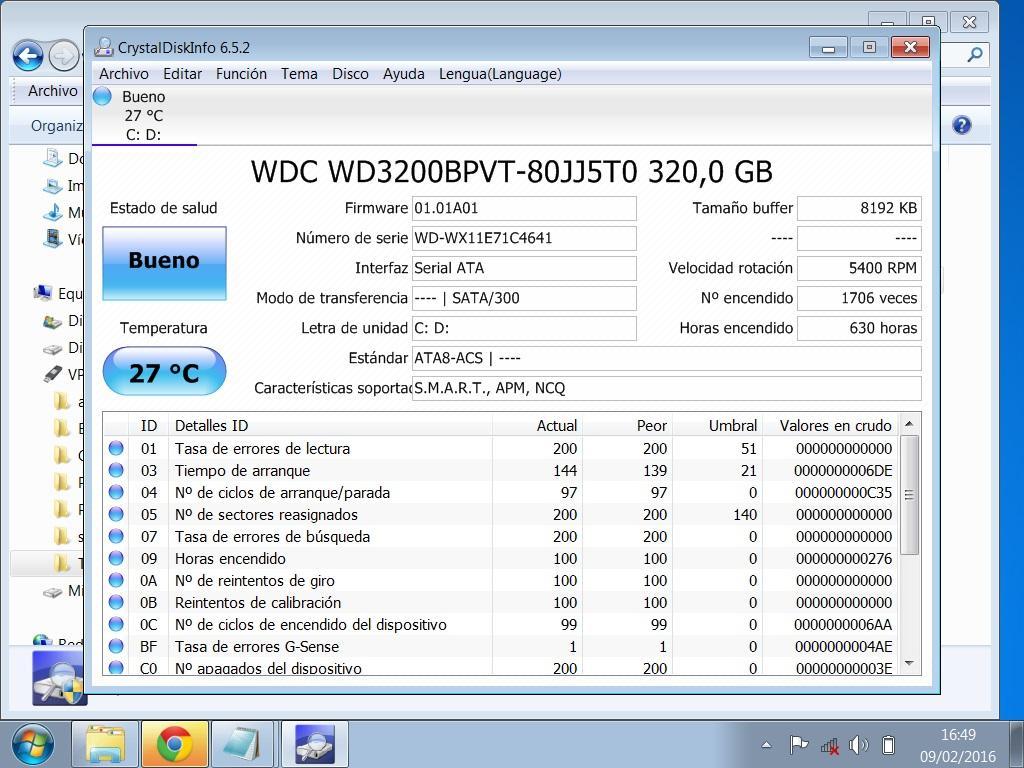Open Windows Explorer from the taskbar
The image size is (1024, 768).
click(105, 744)
